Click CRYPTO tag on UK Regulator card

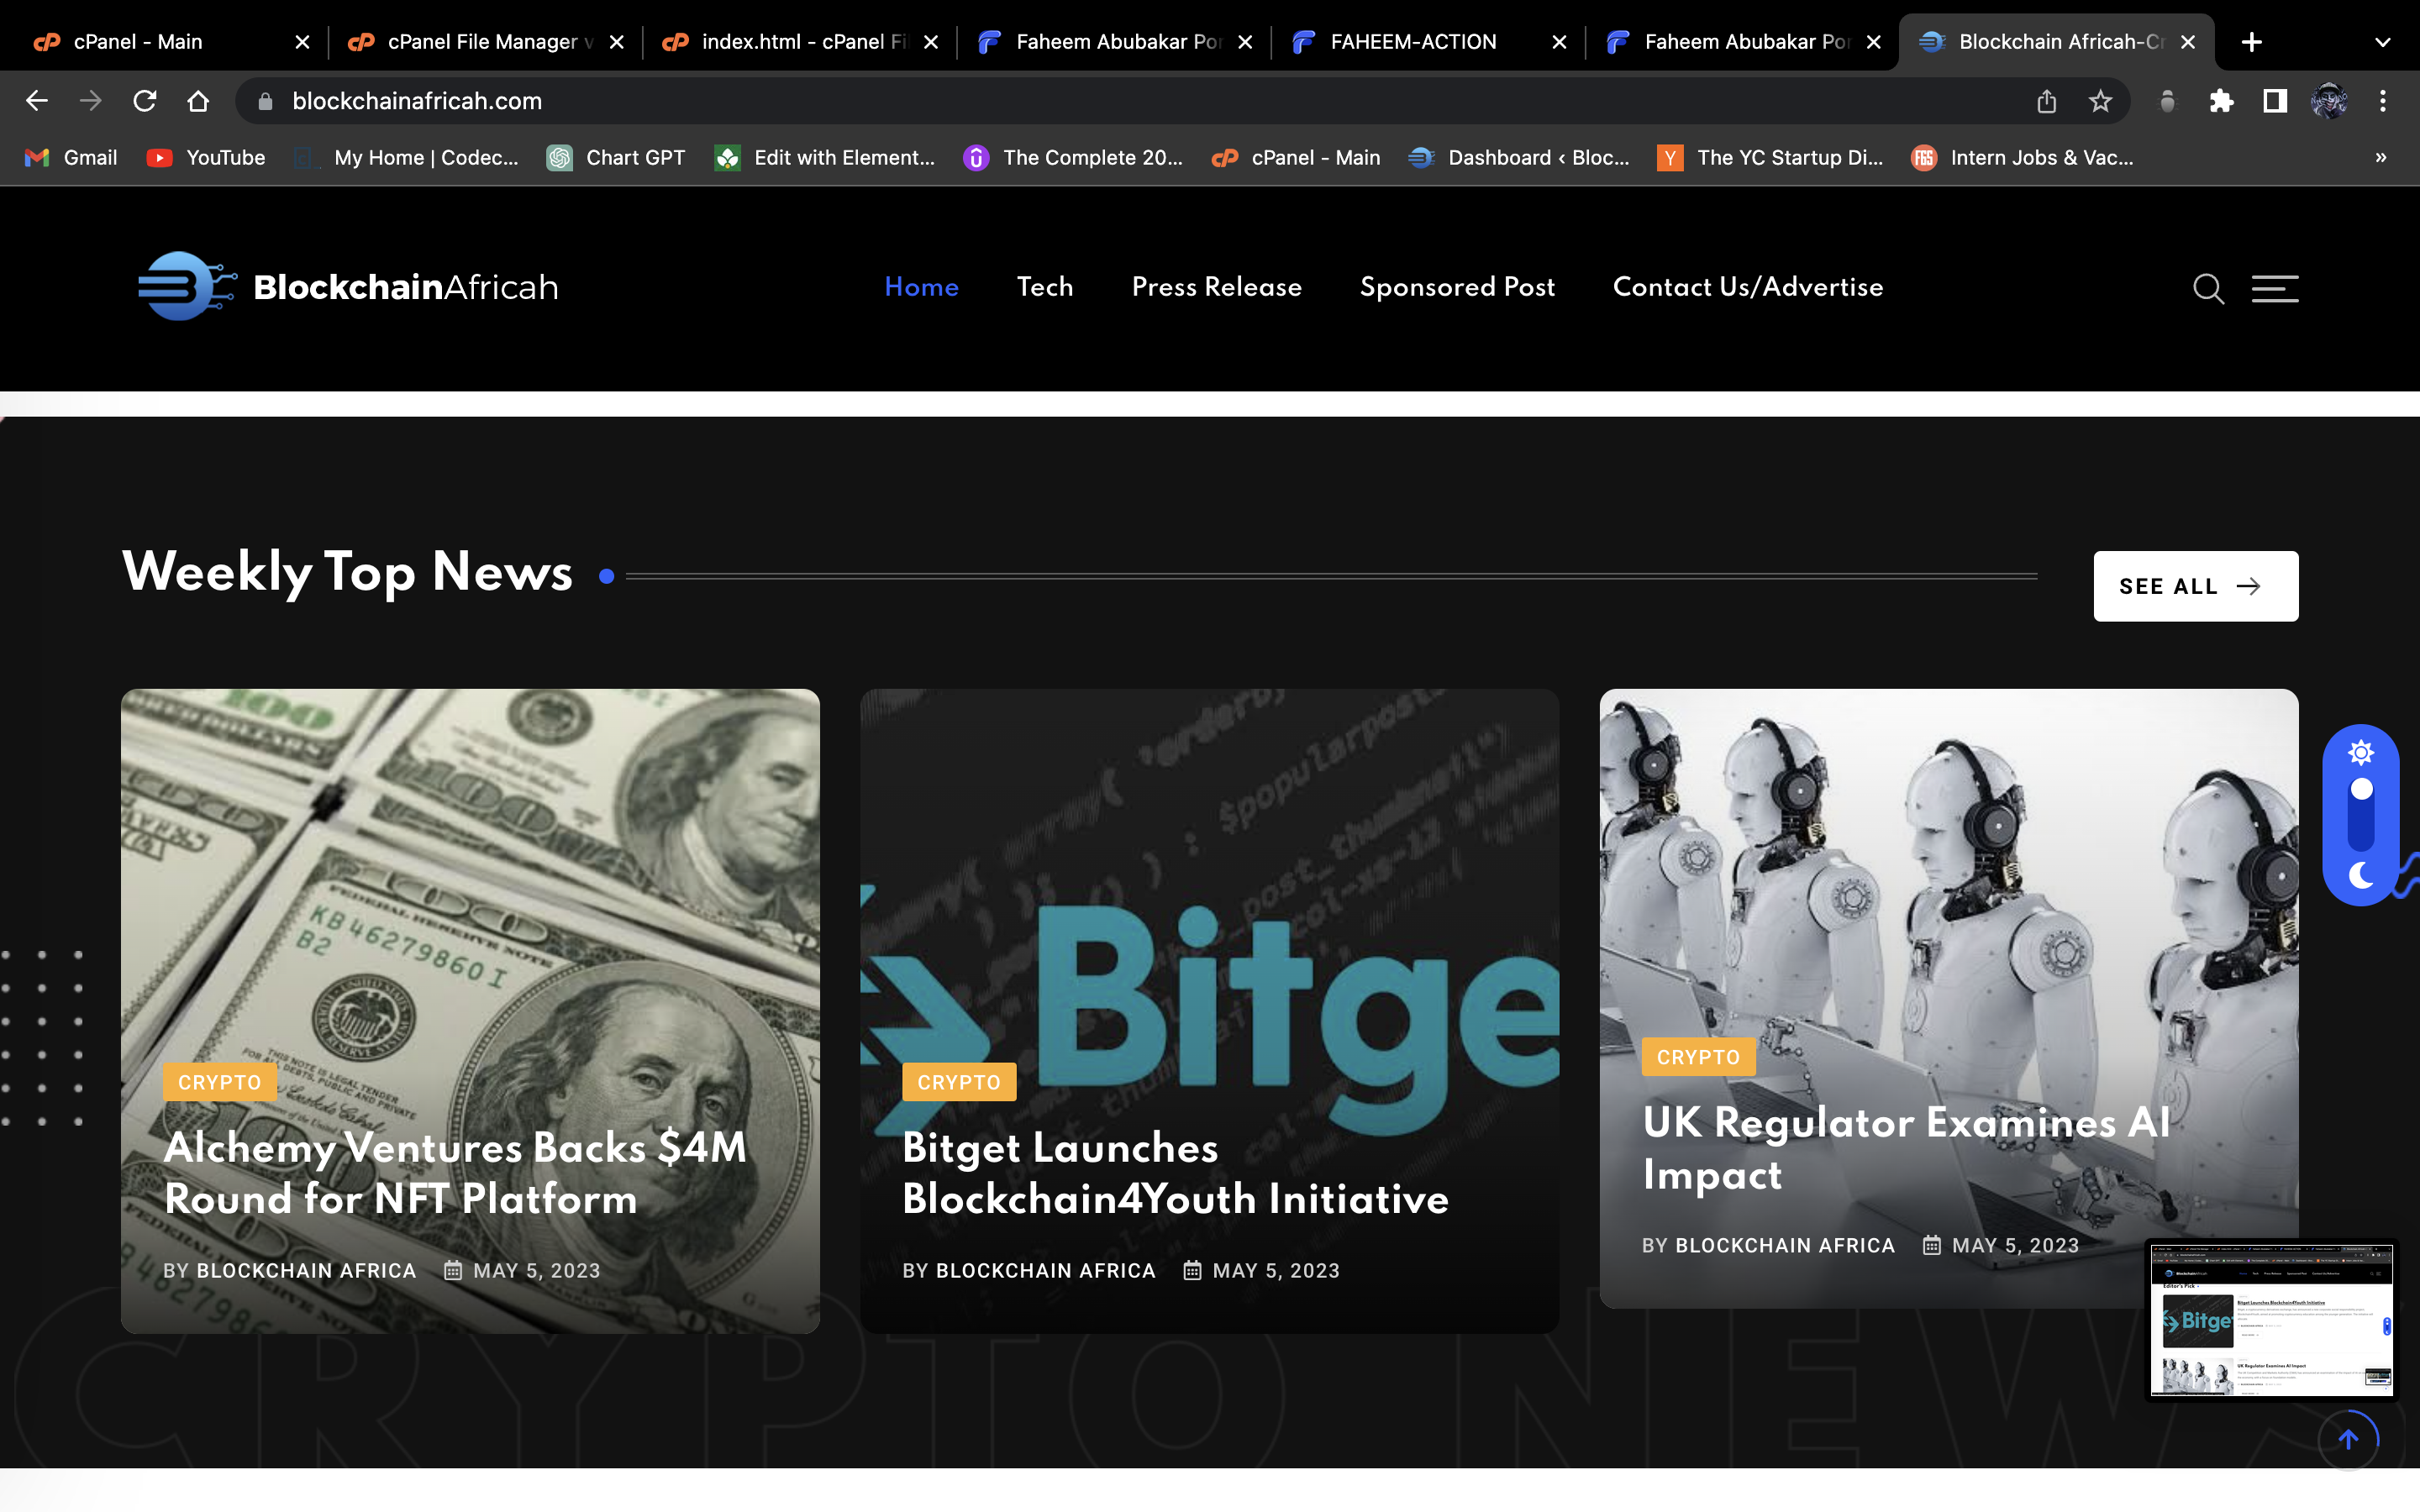[x=1698, y=1057]
